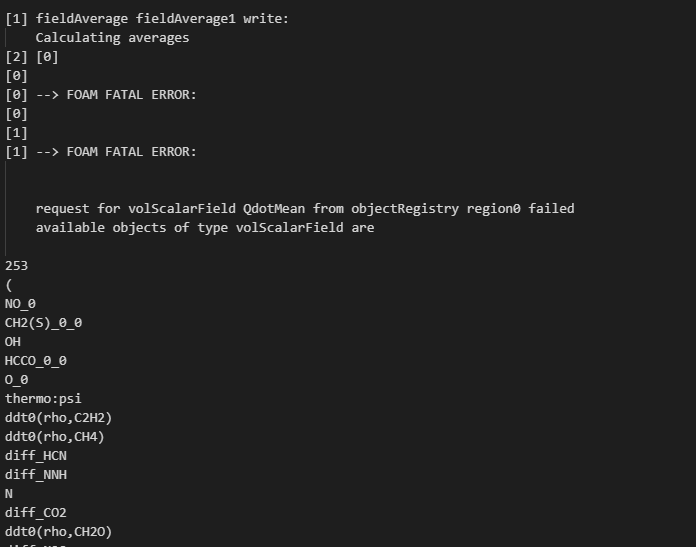696x547 pixels.
Task: Click the "Calculating averages" text
Action: tap(112, 38)
